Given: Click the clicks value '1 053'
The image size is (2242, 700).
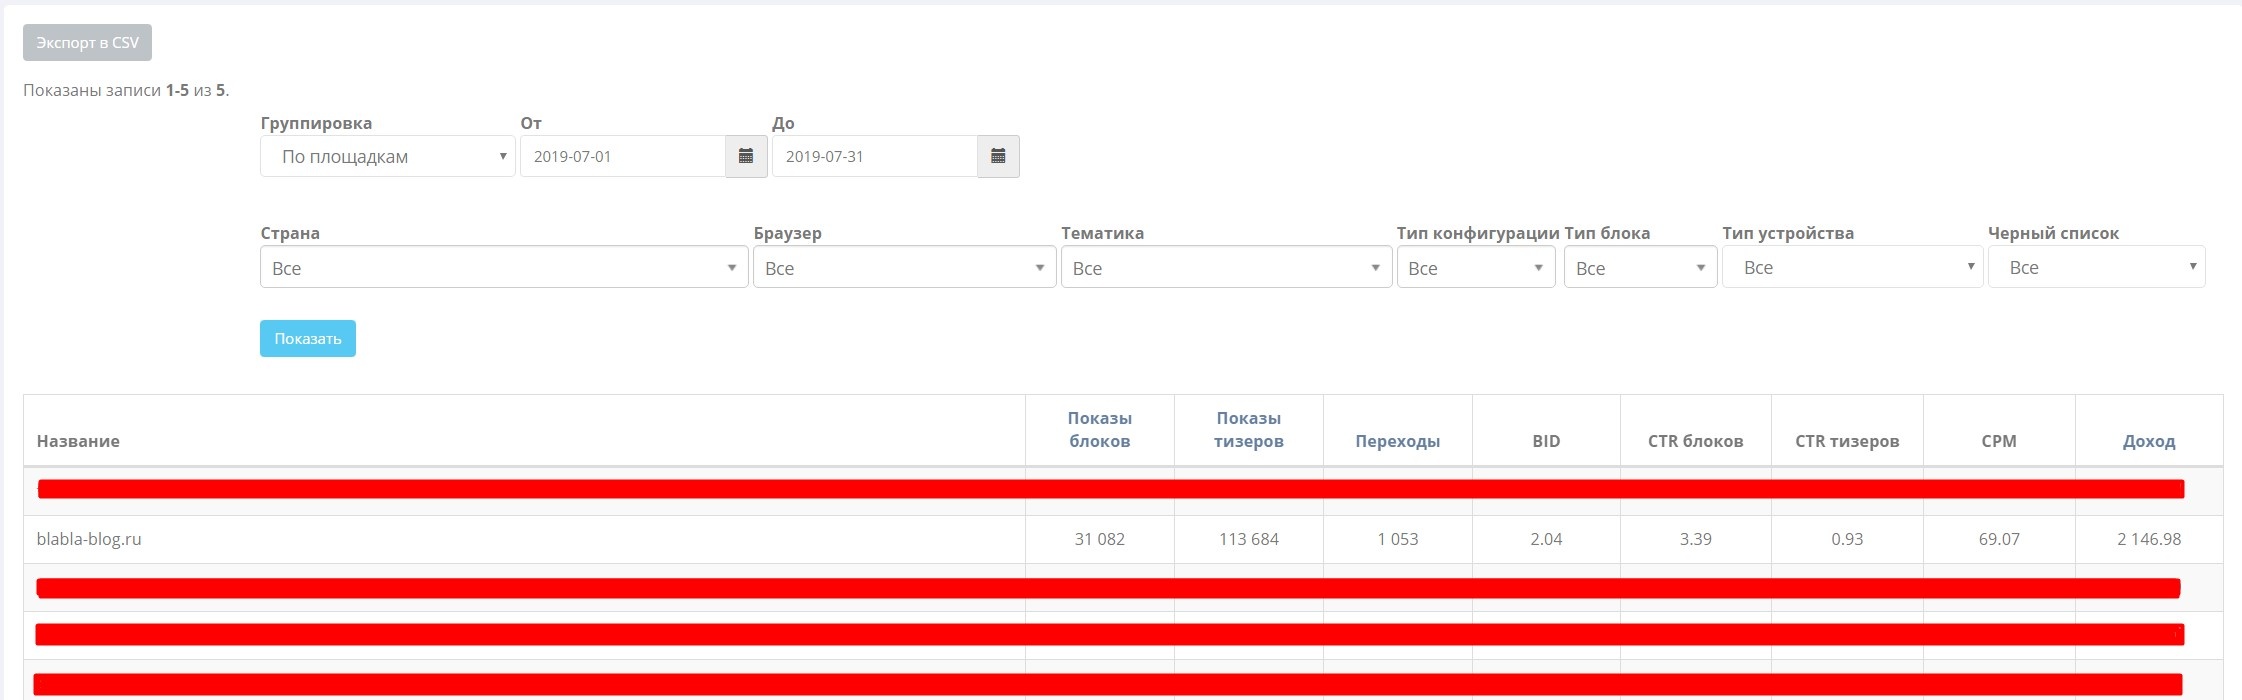Looking at the screenshot, I should click(1398, 539).
